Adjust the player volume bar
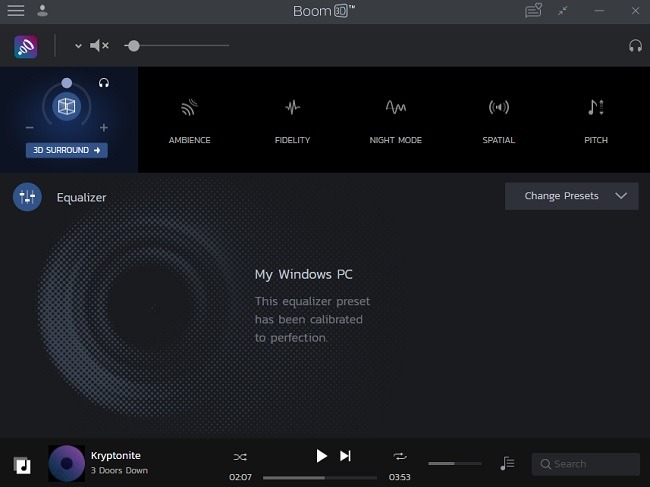650x487 pixels. point(455,463)
